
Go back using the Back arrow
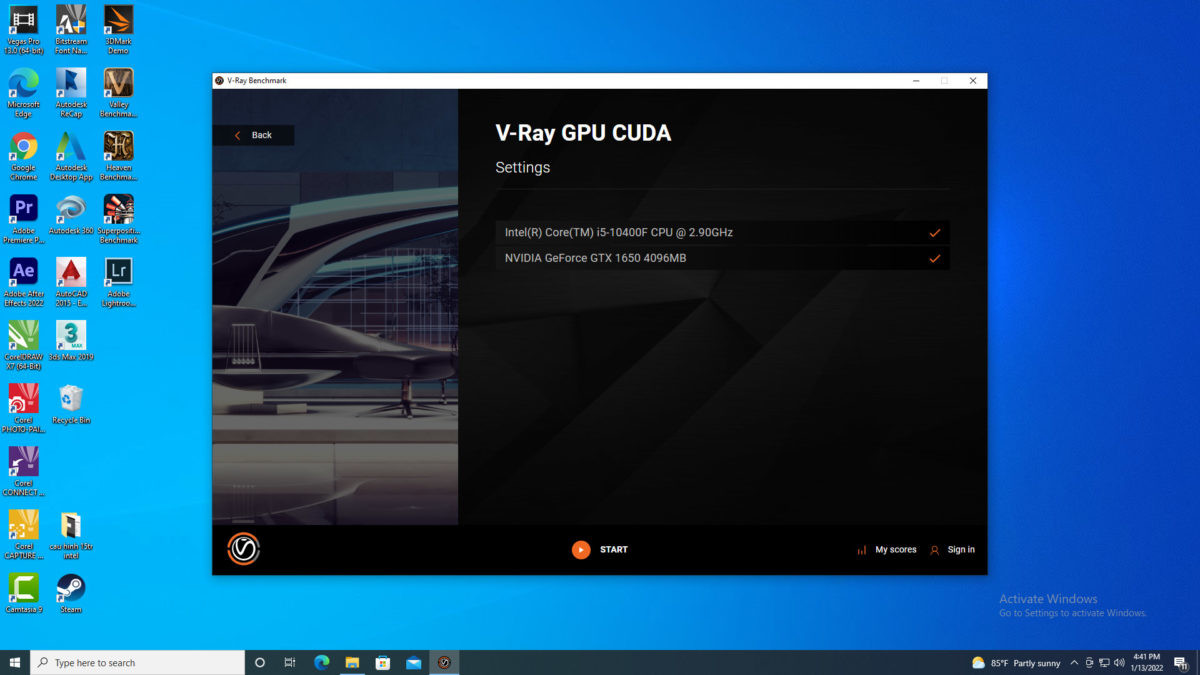pos(238,135)
